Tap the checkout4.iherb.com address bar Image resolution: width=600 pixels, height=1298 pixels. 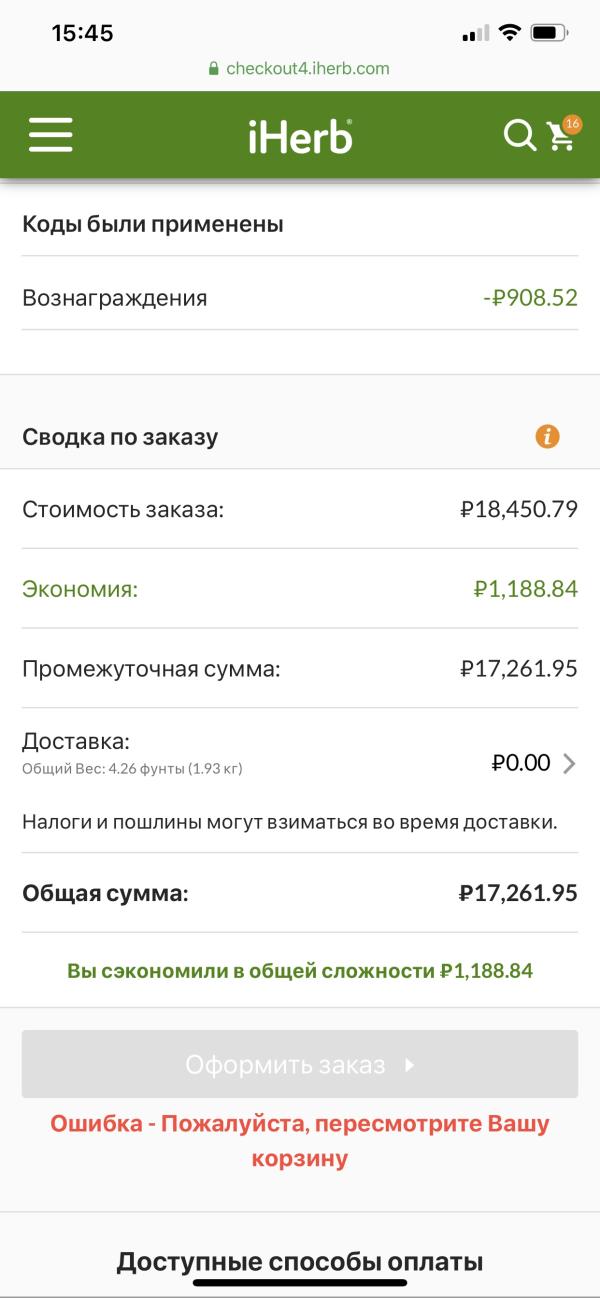pyautogui.click(x=300, y=69)
